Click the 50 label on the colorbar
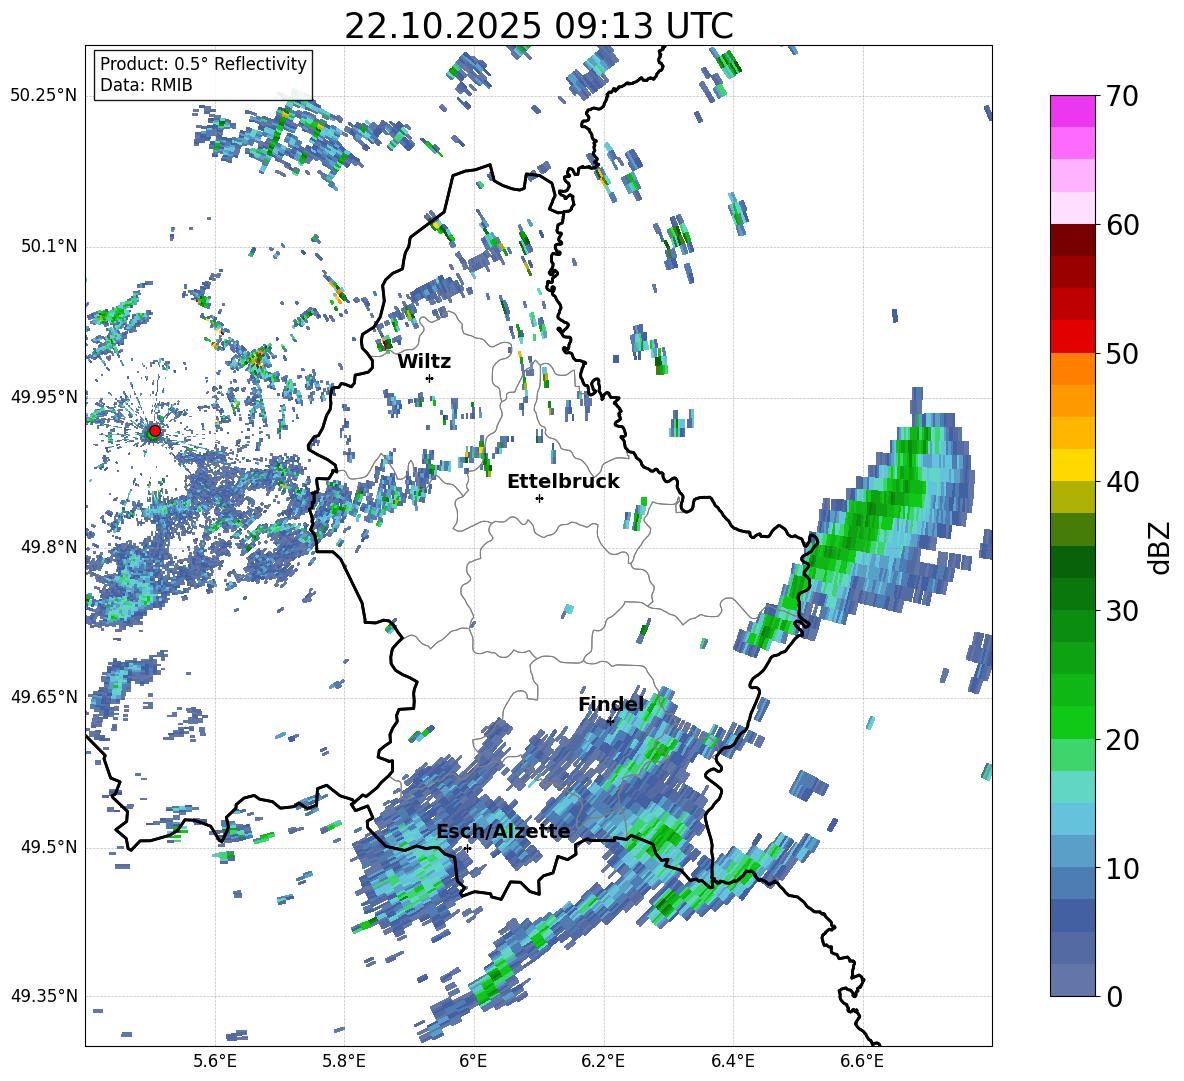 [x=1122, y=353]
